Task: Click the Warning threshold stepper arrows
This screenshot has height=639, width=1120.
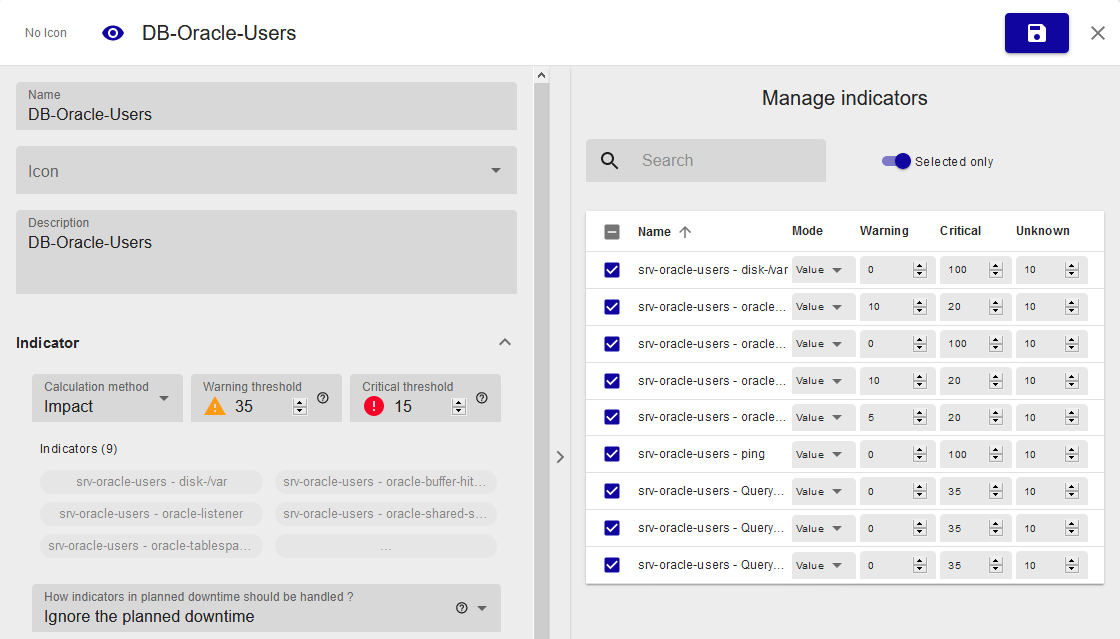Action: [299, 406]
